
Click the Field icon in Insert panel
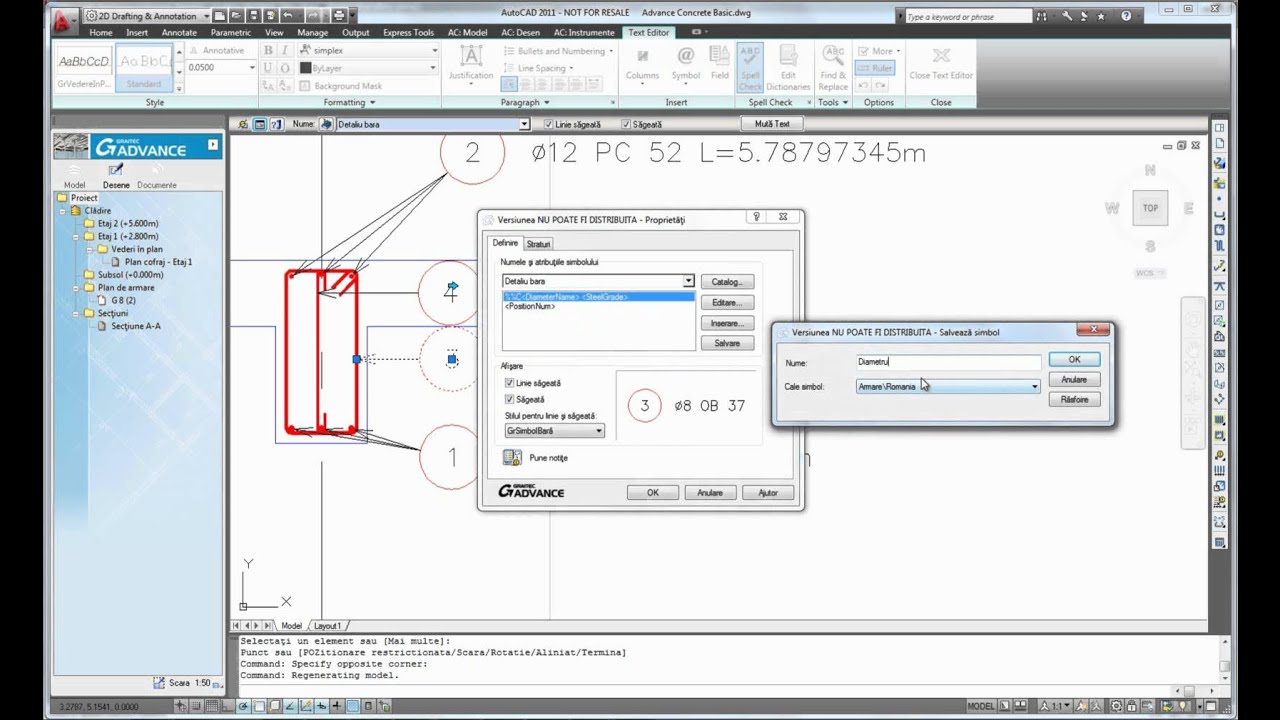tap(720, 56)
